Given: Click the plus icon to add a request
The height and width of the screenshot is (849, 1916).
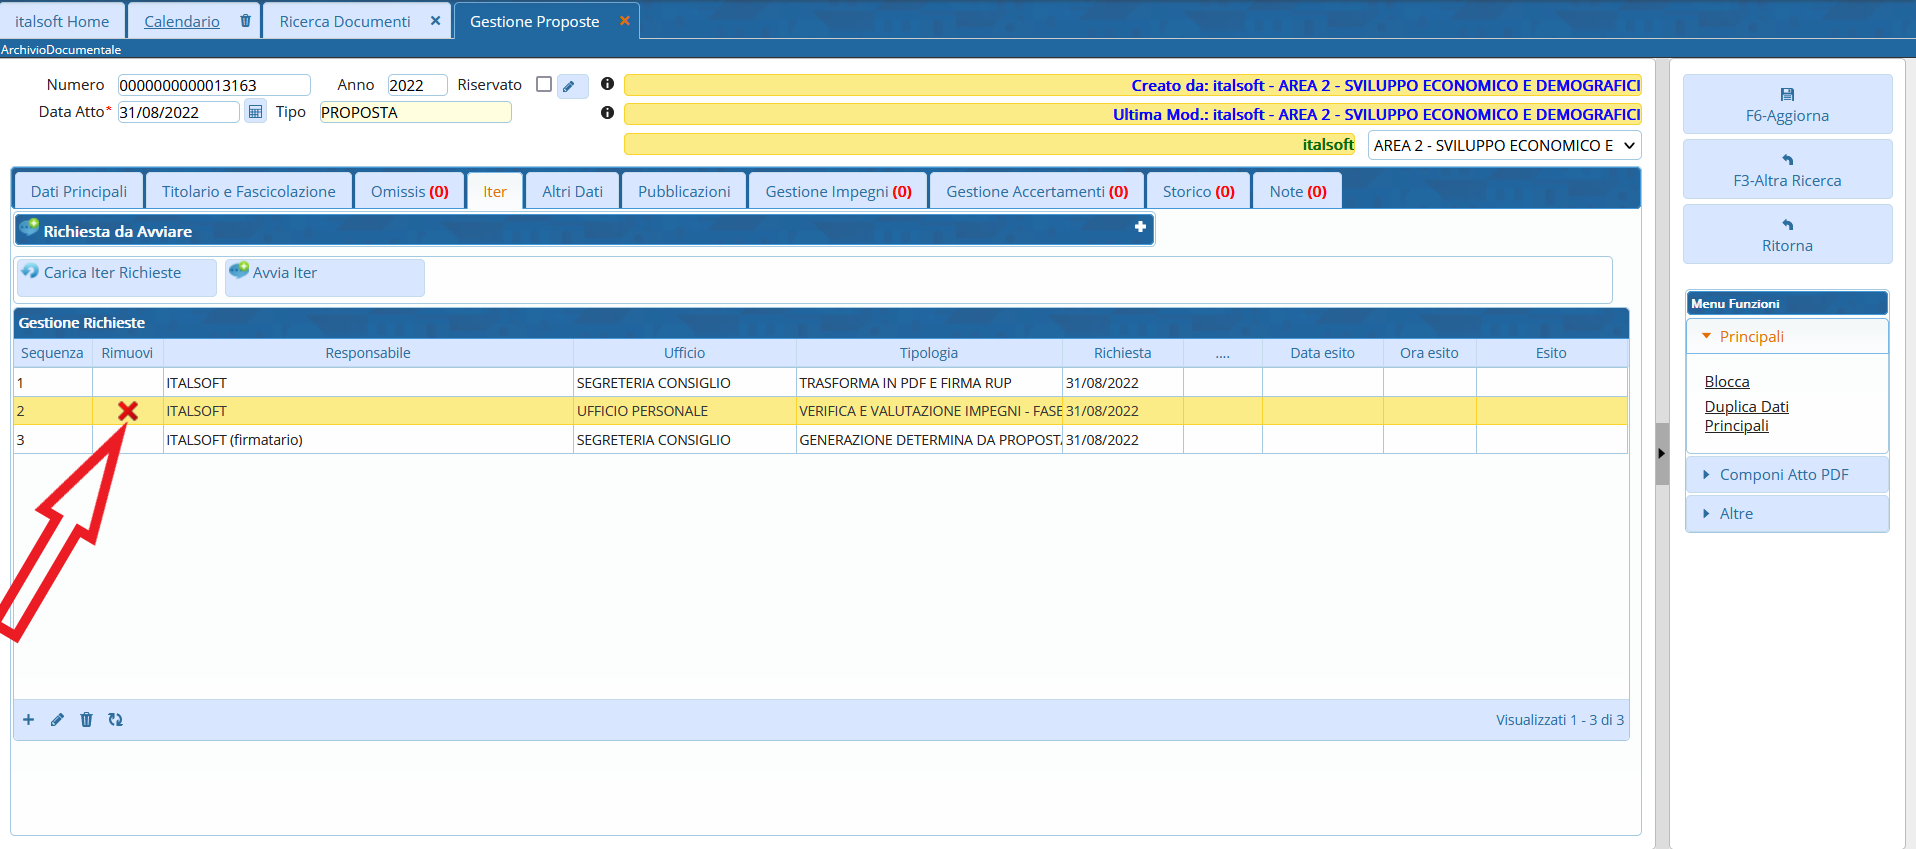Looking at the screenshot, I should pyautogui.click(x=28, y=720).
